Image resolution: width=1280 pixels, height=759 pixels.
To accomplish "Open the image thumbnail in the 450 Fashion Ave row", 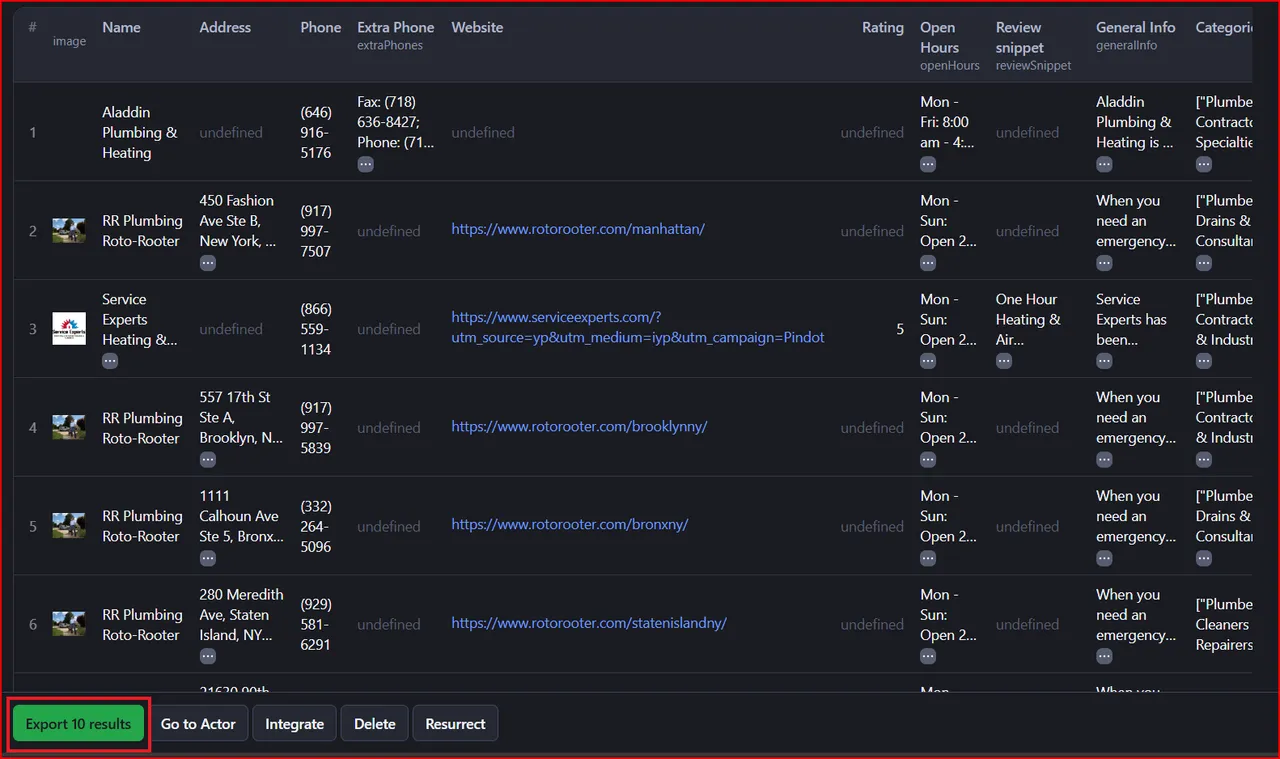I will [x=69, y=231].
